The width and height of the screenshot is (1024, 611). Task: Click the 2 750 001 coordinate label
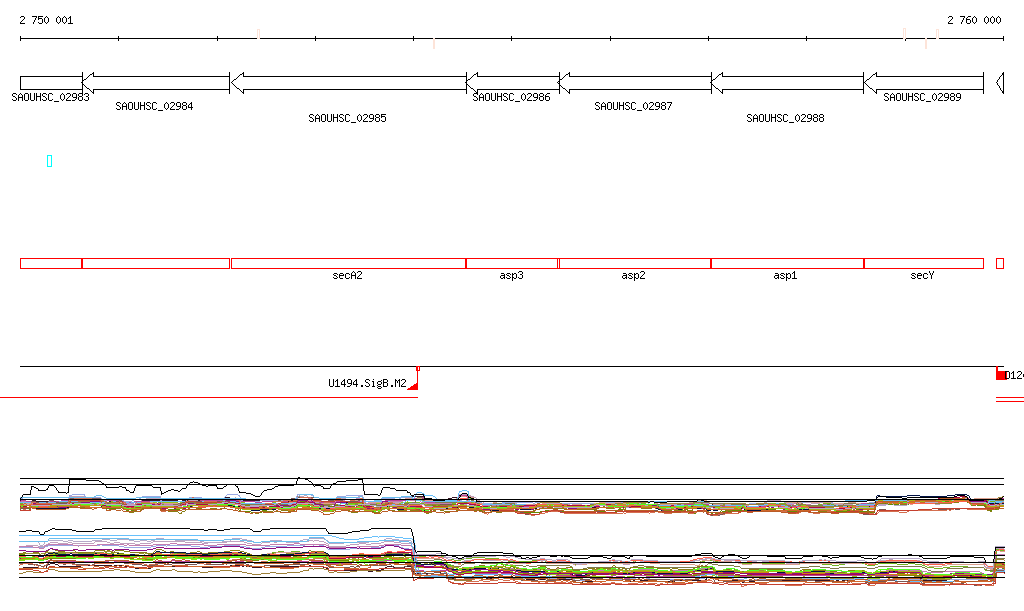tap(46, 20)
